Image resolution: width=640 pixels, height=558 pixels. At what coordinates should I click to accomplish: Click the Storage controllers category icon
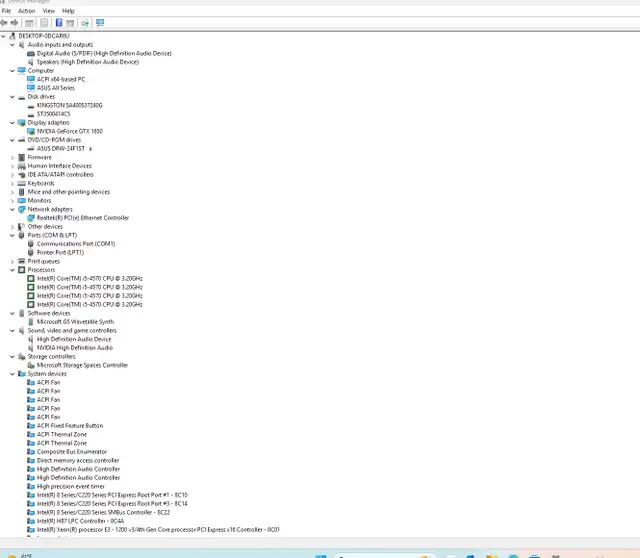pos(22,357)
